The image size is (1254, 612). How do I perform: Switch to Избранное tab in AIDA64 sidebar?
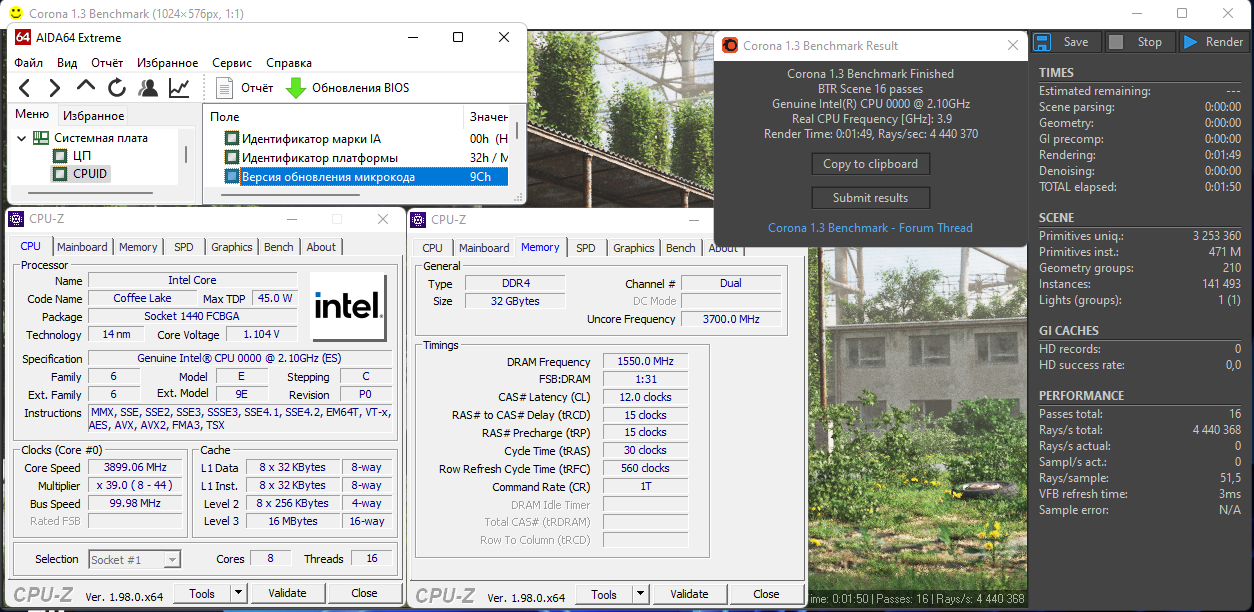point(92,116)
